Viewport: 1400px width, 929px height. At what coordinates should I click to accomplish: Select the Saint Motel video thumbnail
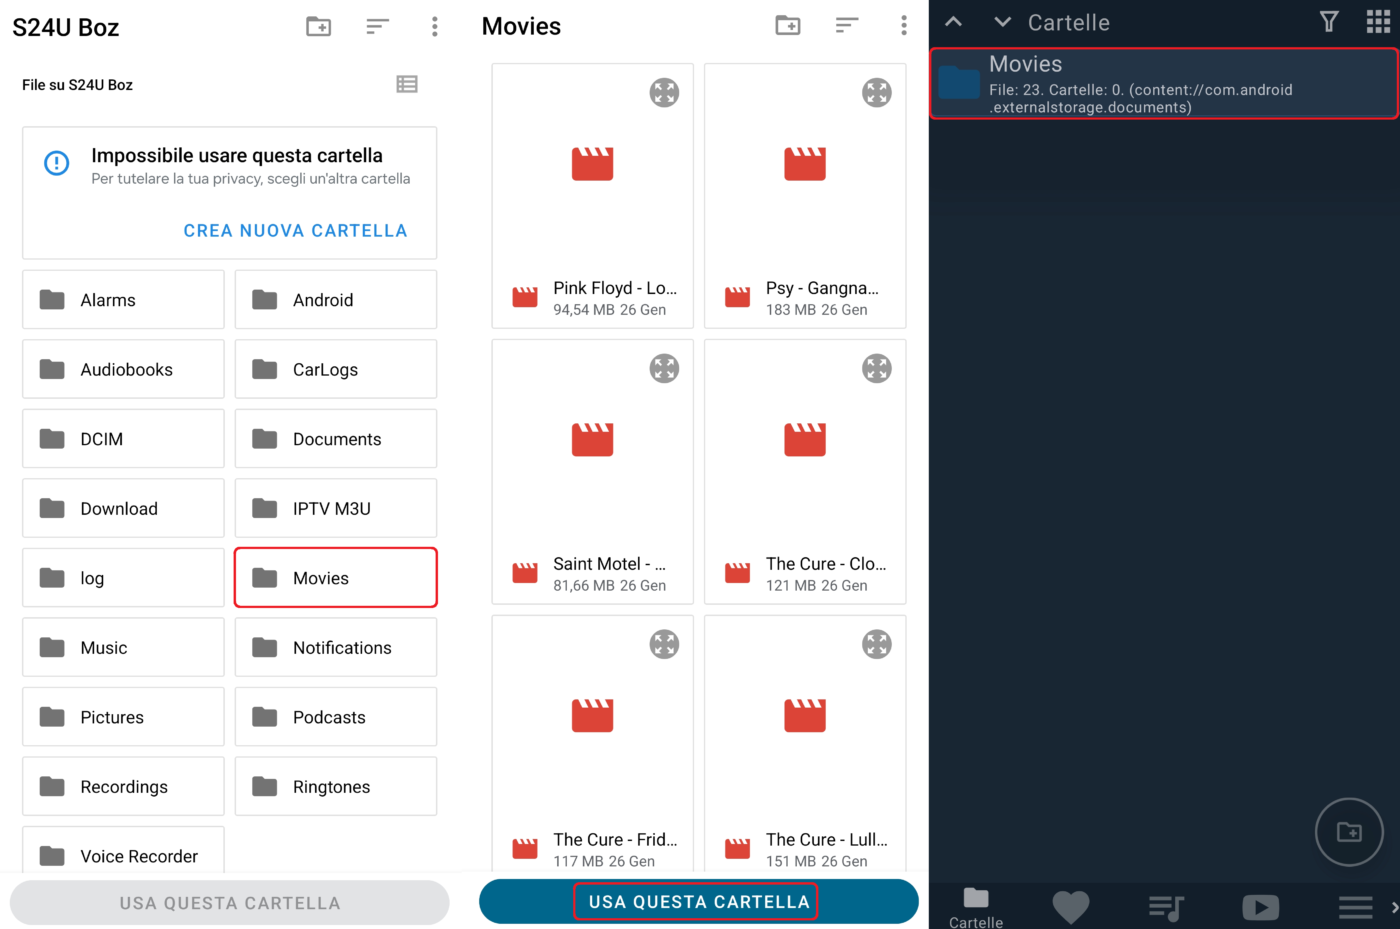pyautogui.click(x=592, y=440)
